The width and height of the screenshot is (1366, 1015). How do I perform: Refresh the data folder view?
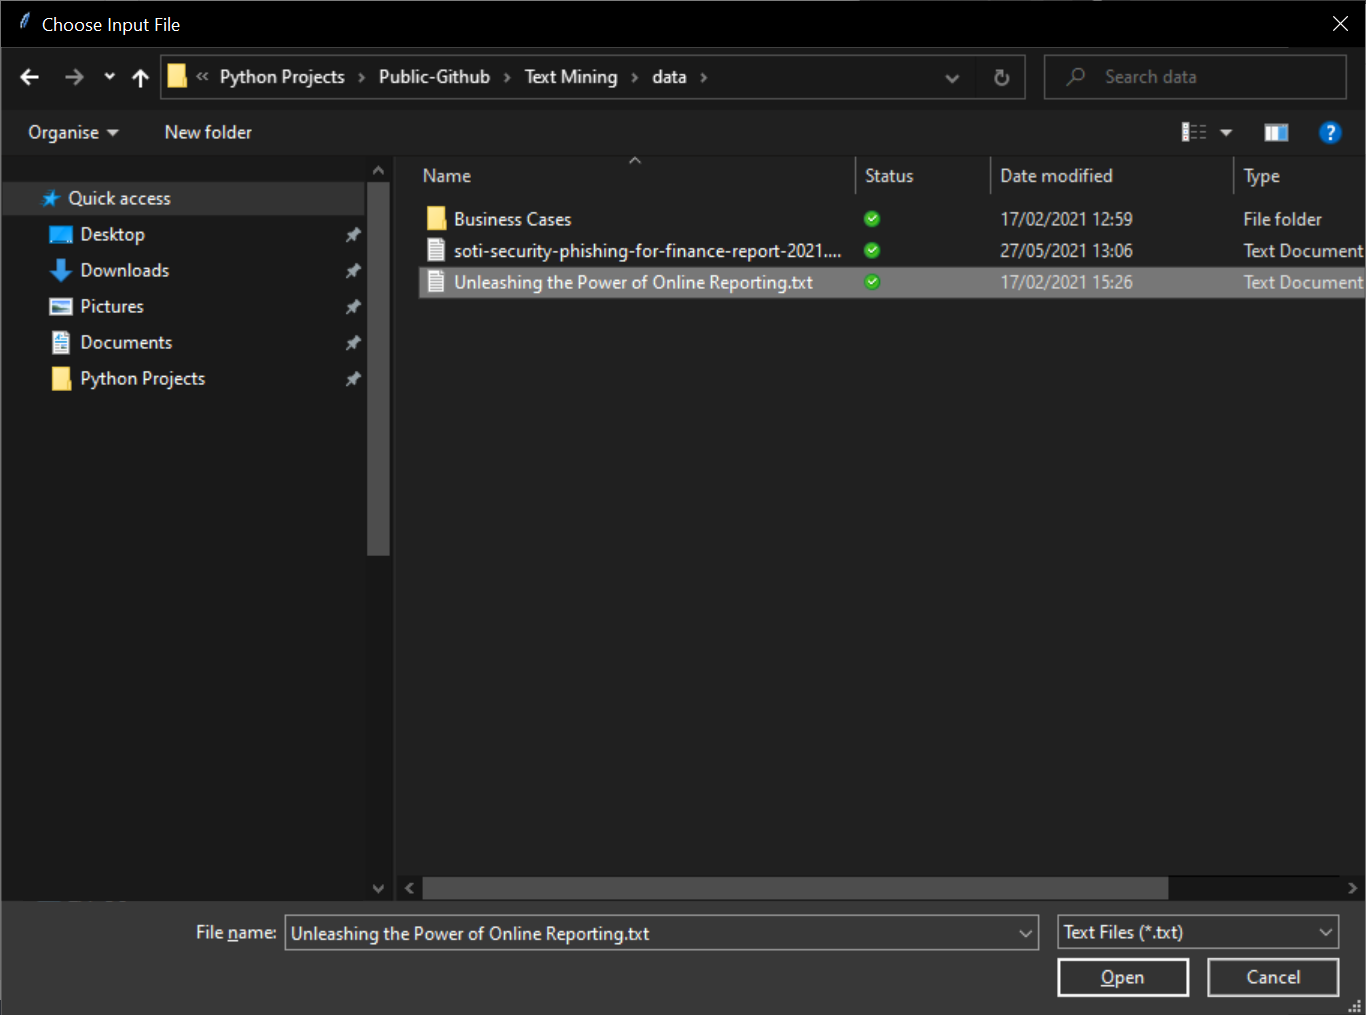point(1001,77)
